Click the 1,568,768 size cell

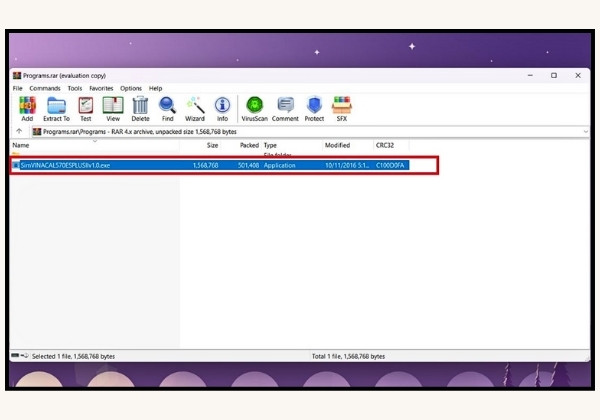pyautogui.click(x=205, y=165)
